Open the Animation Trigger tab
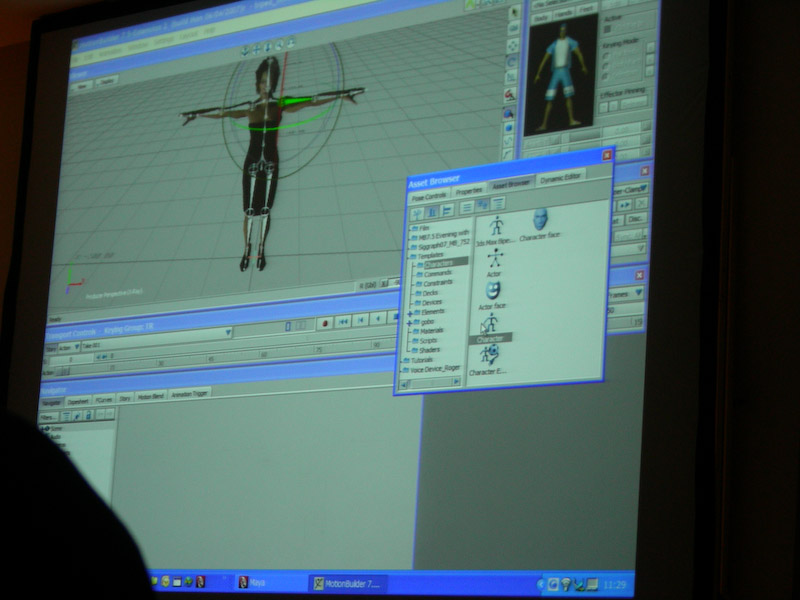This screenshot has height=600, width=800. pyautogui.click(x=189, y=394)
